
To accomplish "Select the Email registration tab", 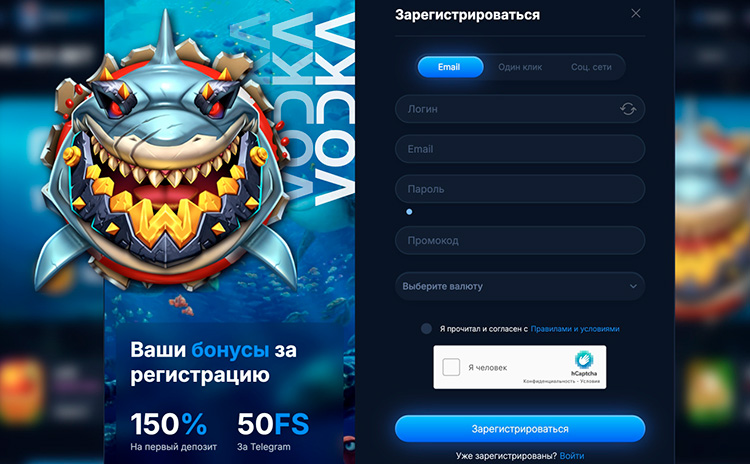I will pyautogui.click(x=450, y=67).
